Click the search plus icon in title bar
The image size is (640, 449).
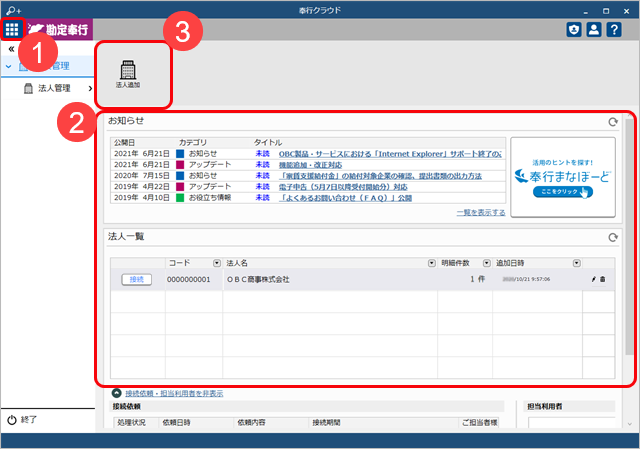13,11
